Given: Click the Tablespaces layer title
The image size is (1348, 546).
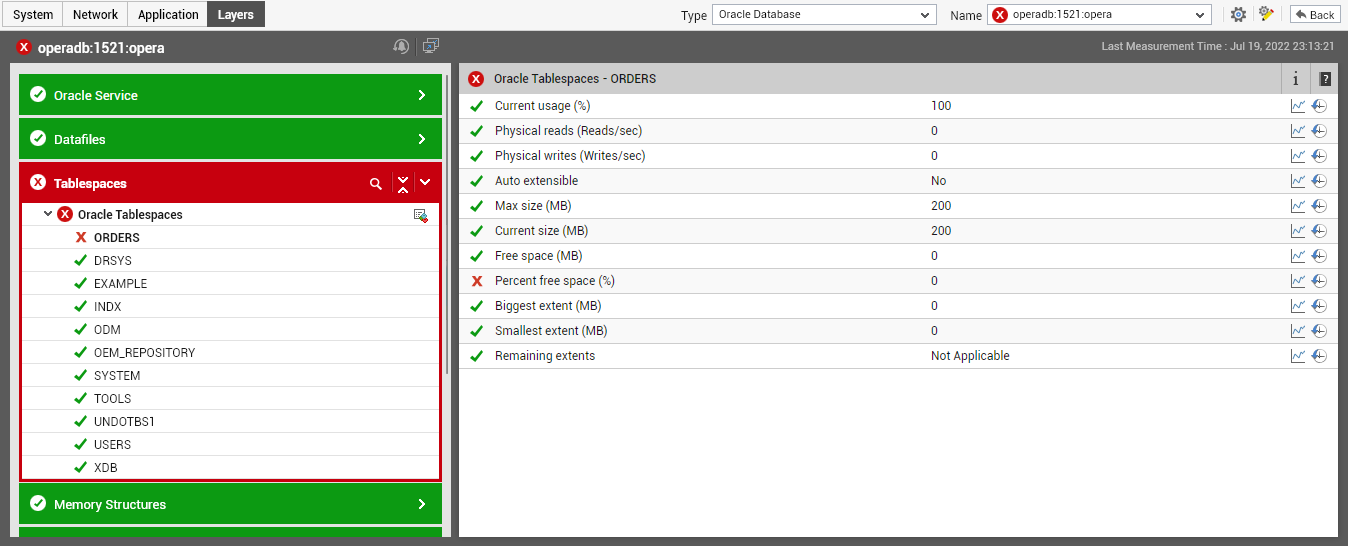Looking at the screenshot, I should tap(90, 184).
